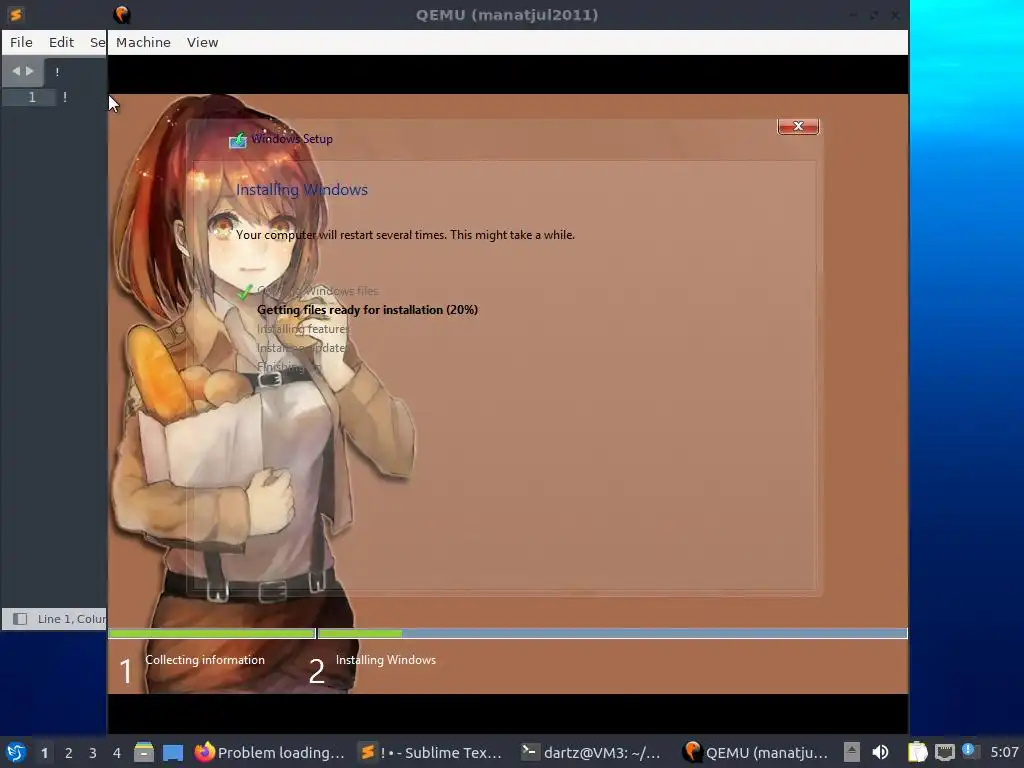Click the "Installing Windows" step 2 label
This screenshot has height=768, width=1024.
pos(385,660)
